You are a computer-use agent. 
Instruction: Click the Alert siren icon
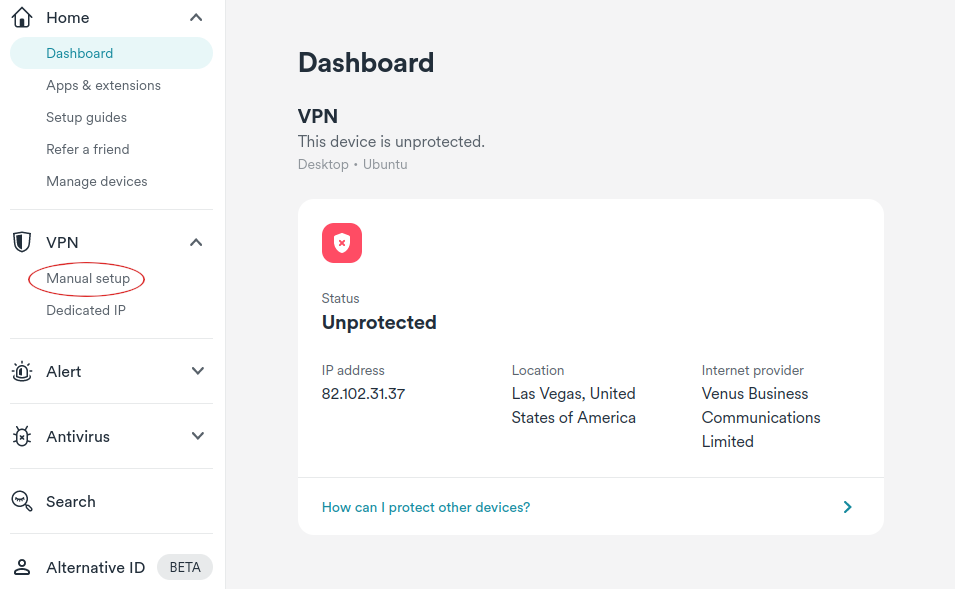tap(21, 371)
